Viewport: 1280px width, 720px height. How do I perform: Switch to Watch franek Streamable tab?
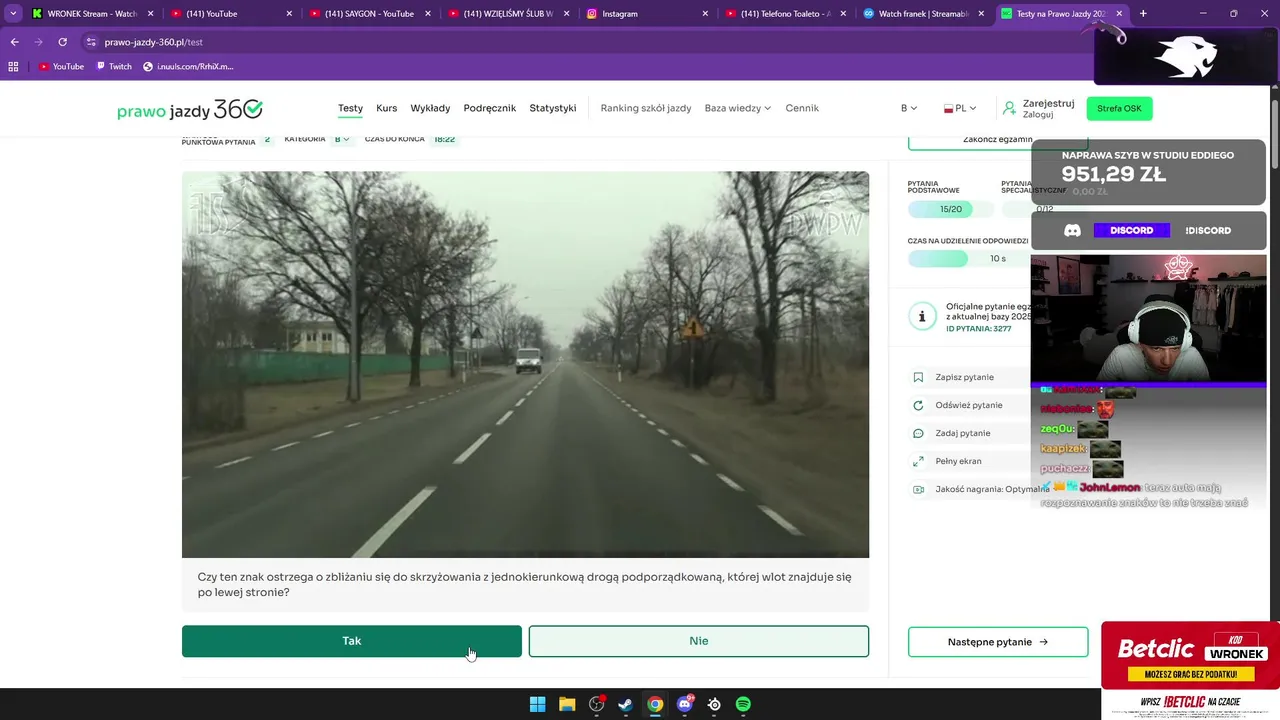923,14
